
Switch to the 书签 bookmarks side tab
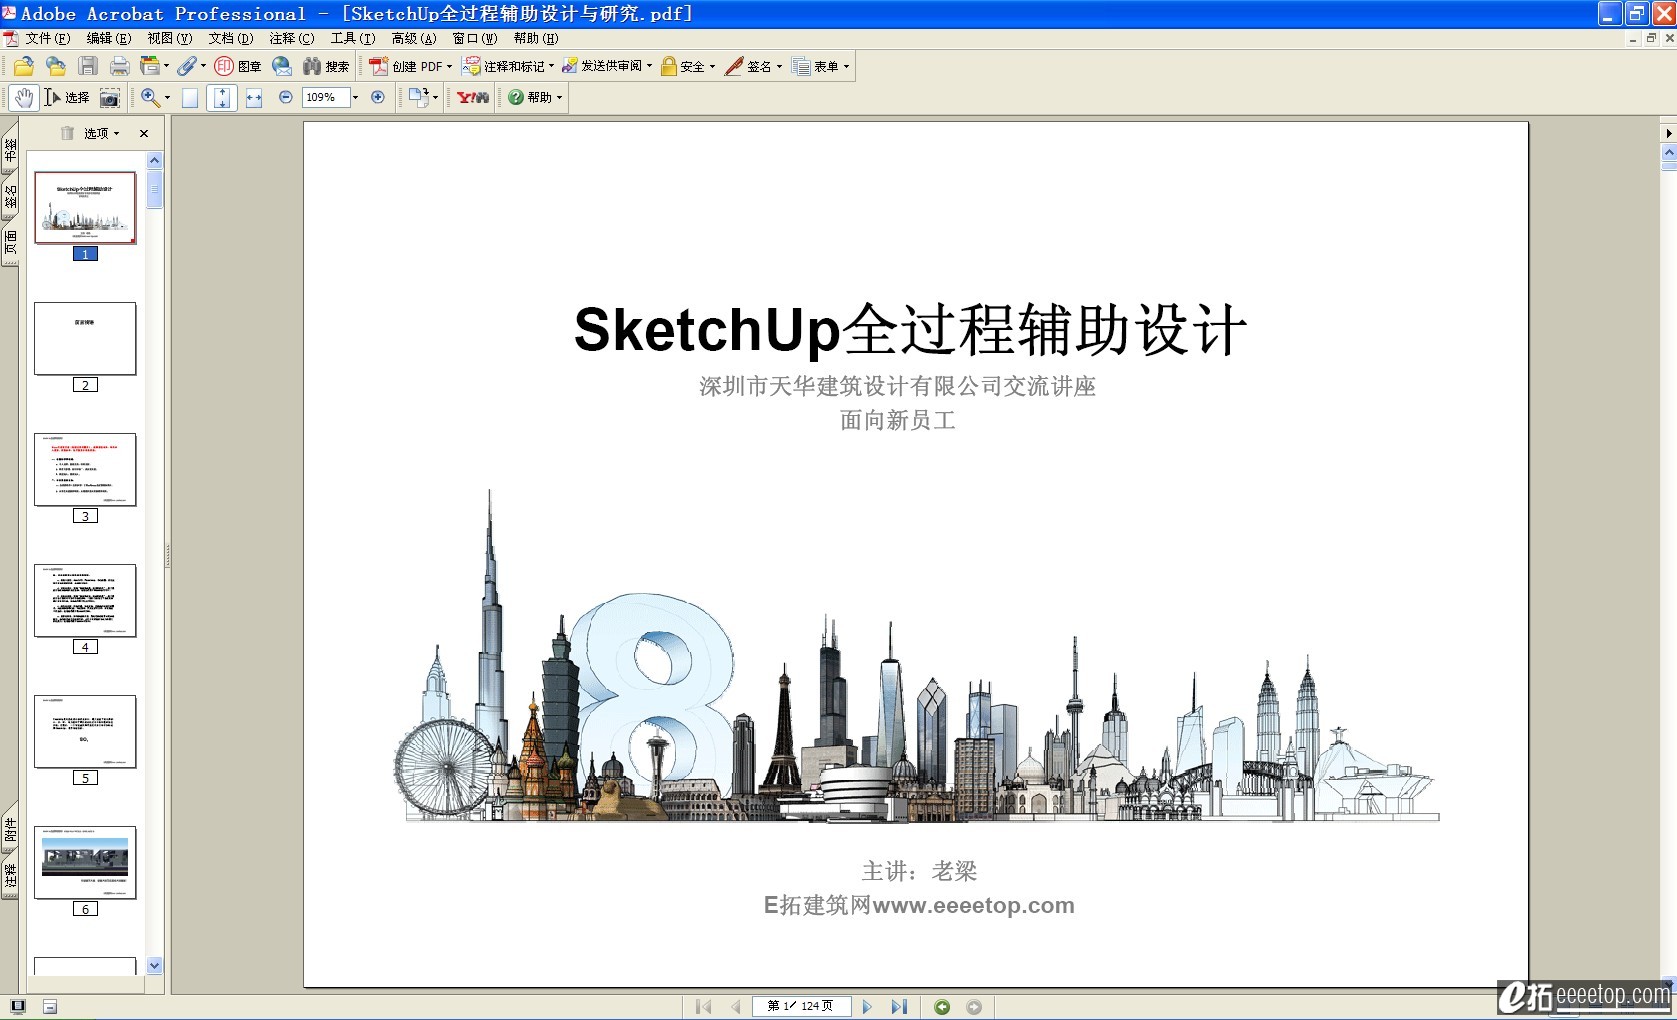coord(10,150)
